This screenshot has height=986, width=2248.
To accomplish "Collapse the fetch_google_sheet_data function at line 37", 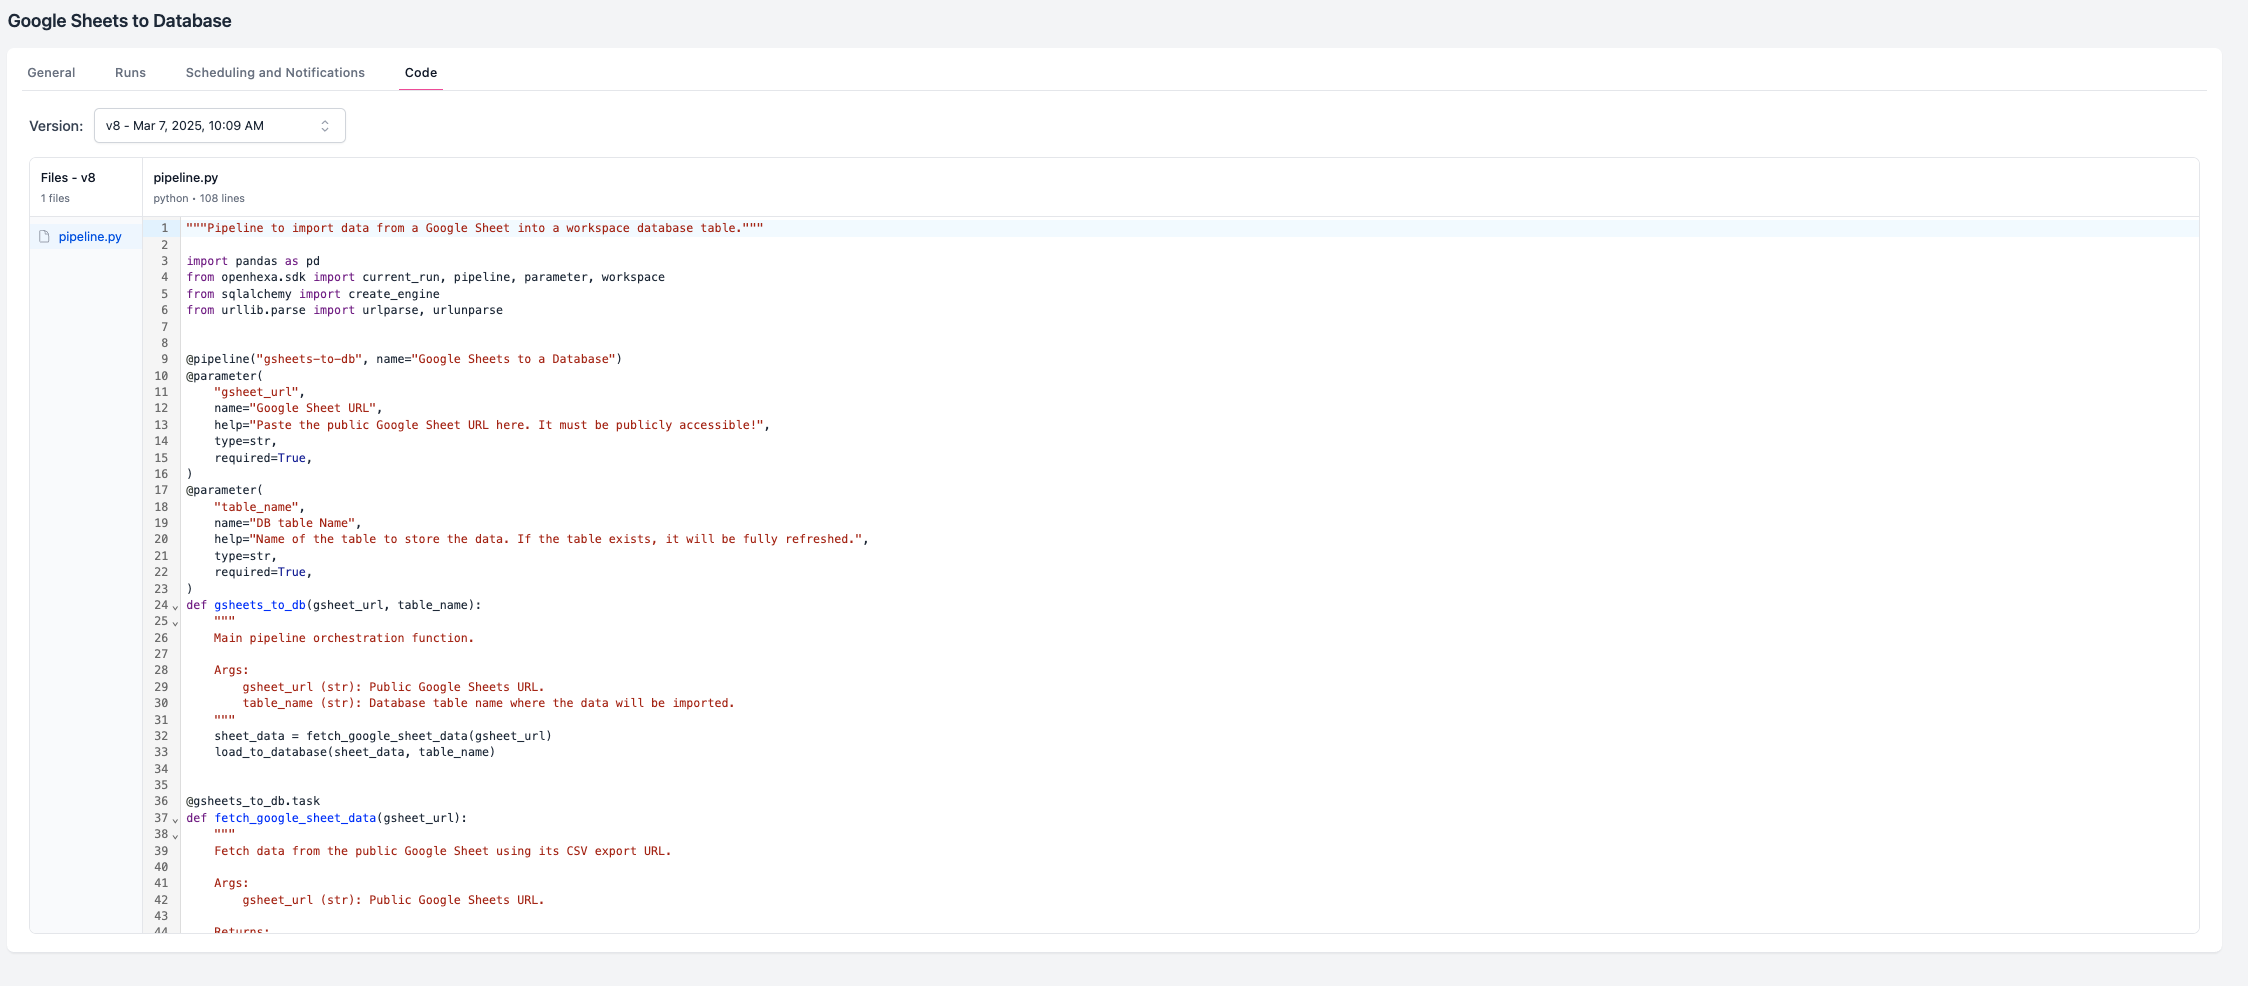I will pyautogui.click(x=174, y=820).
